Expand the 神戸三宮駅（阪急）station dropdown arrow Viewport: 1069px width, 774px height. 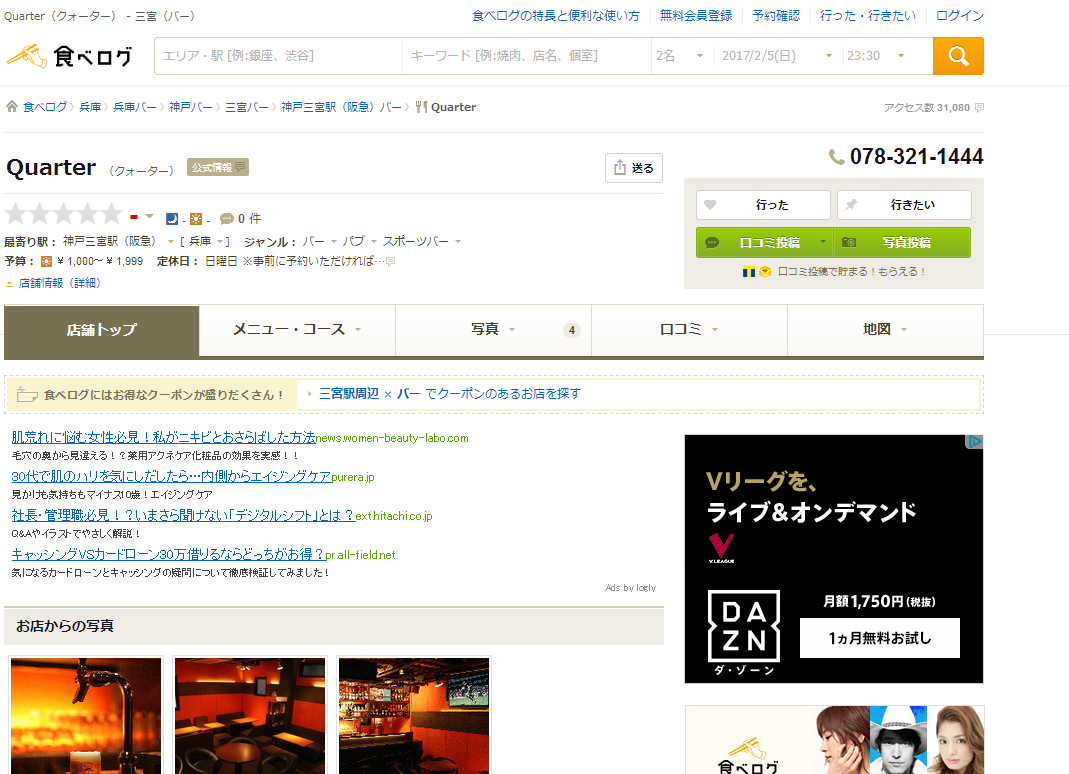[x=171, y=241]
